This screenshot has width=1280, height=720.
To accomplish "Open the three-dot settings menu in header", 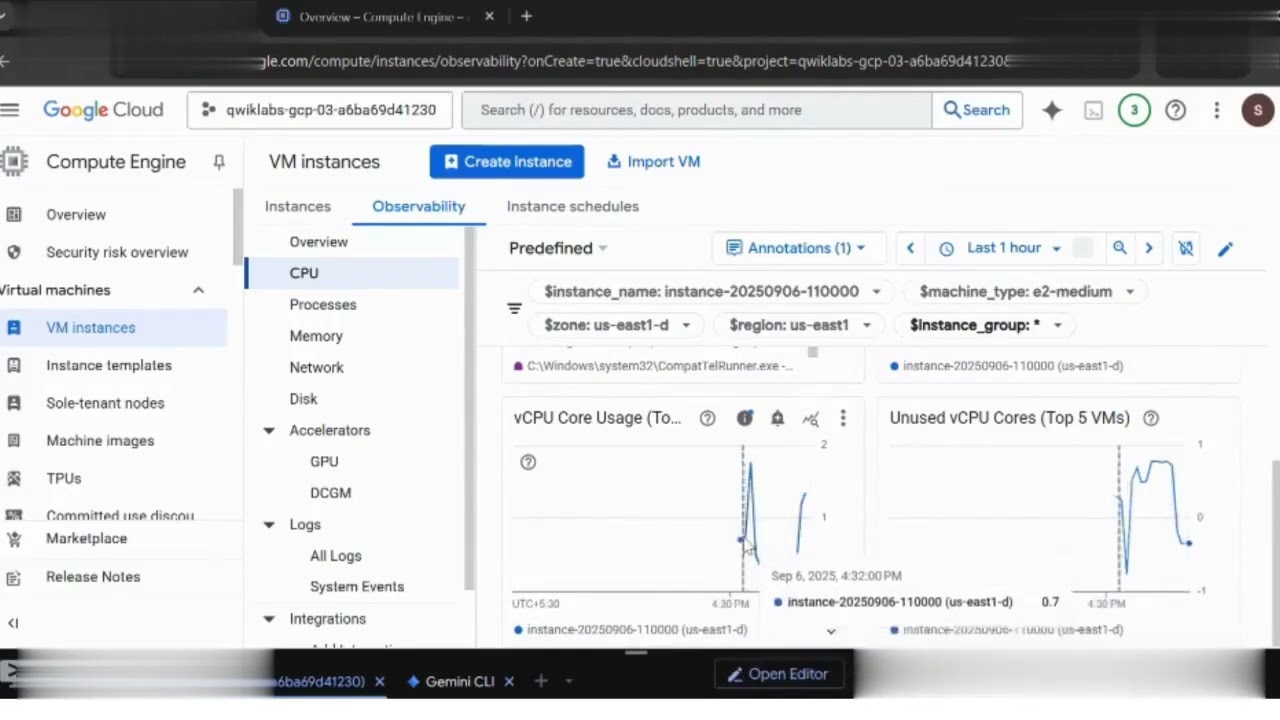I will coord(1217,110).
